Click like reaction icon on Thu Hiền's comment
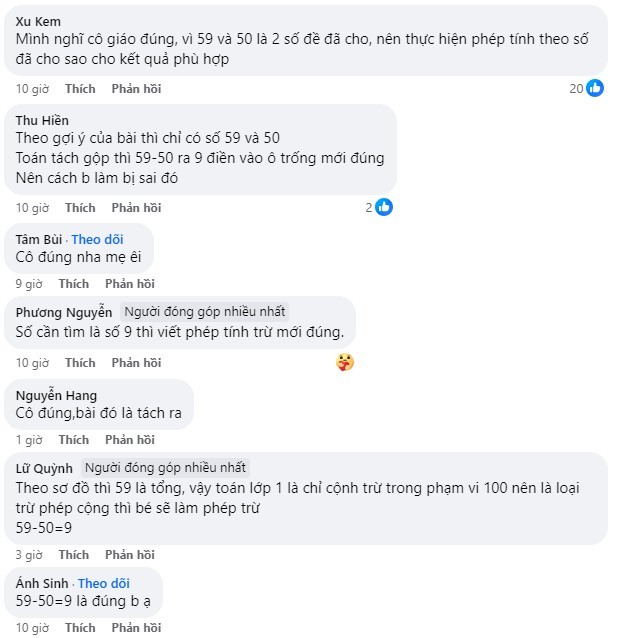Image resolution: width=625 pixels, height=638 pixels. click(x=383, y=207)
